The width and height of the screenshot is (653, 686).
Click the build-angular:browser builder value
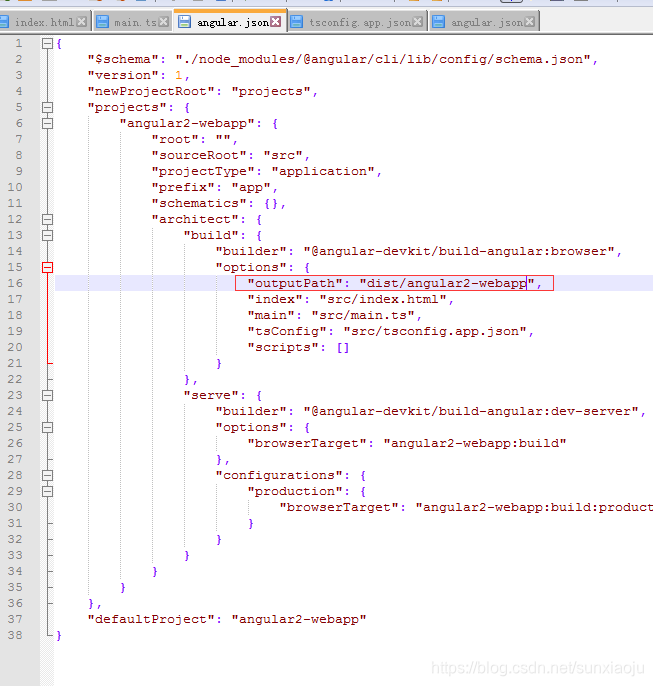point(459,252)
